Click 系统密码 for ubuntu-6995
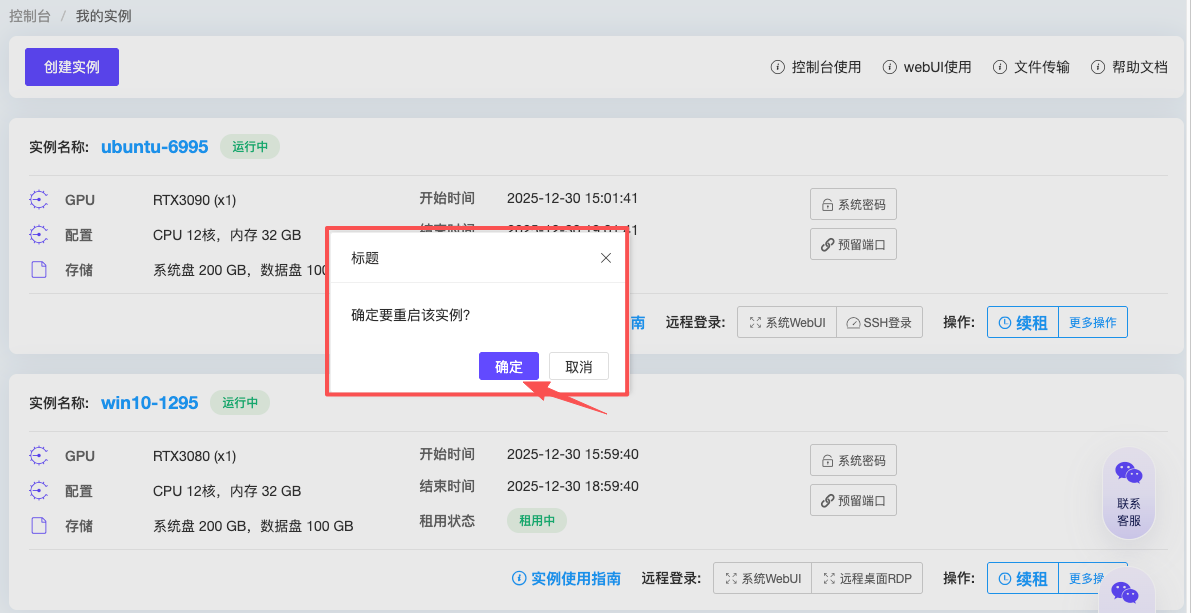The width and height of the screenshot is (1191, 613). click(853, 204)
